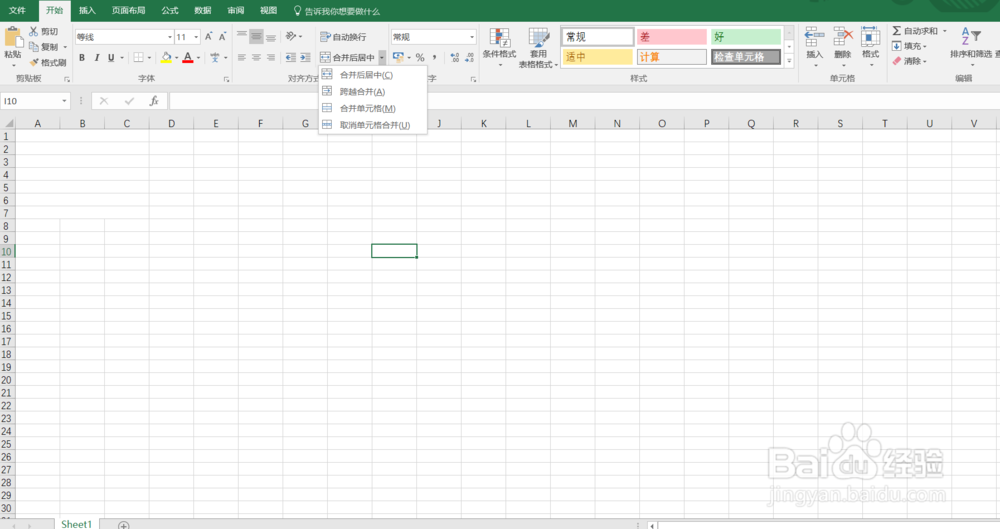
Task: Click the red font color A button
Action: point(188,57)
